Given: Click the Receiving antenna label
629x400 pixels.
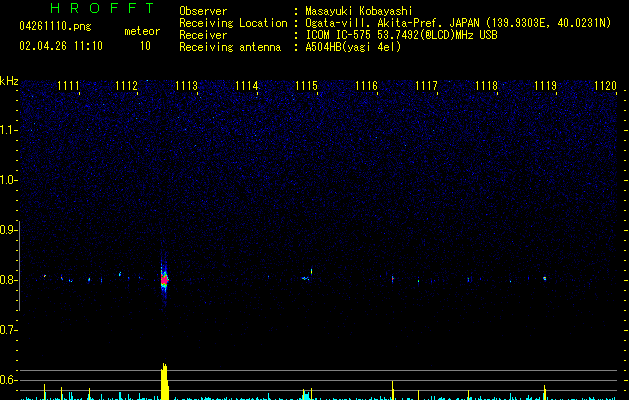Looking at the screenshot, I should (x=230, y=47).
